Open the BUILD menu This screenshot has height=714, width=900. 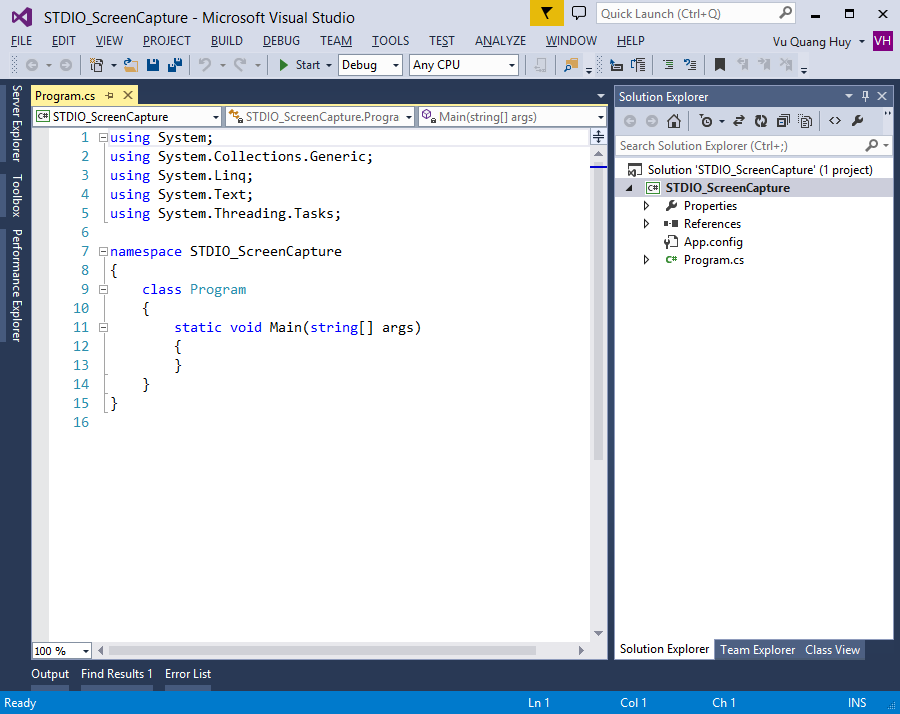click(227, 41)
